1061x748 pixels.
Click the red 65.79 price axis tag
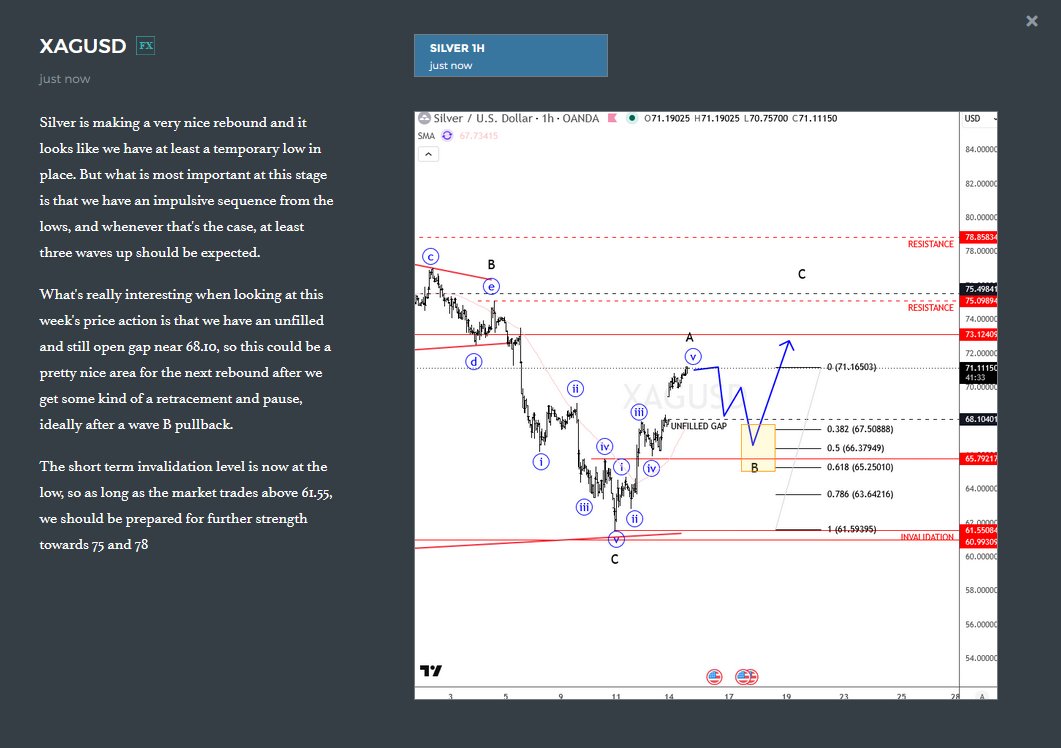pos(978,459)
